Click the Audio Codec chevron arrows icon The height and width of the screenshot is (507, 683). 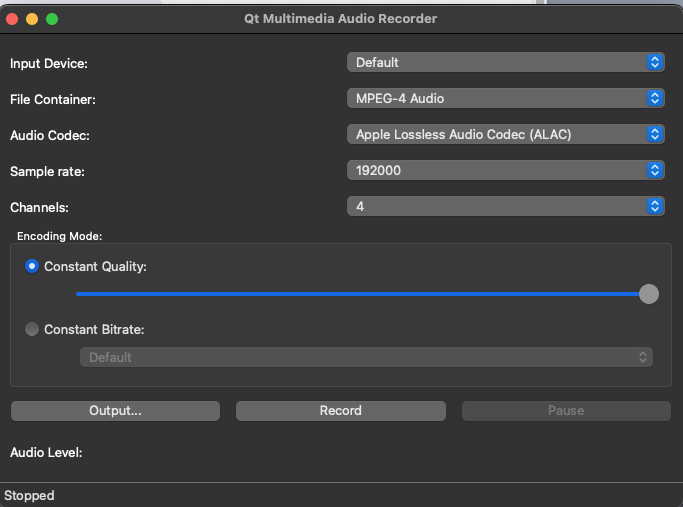click(655, 134)
